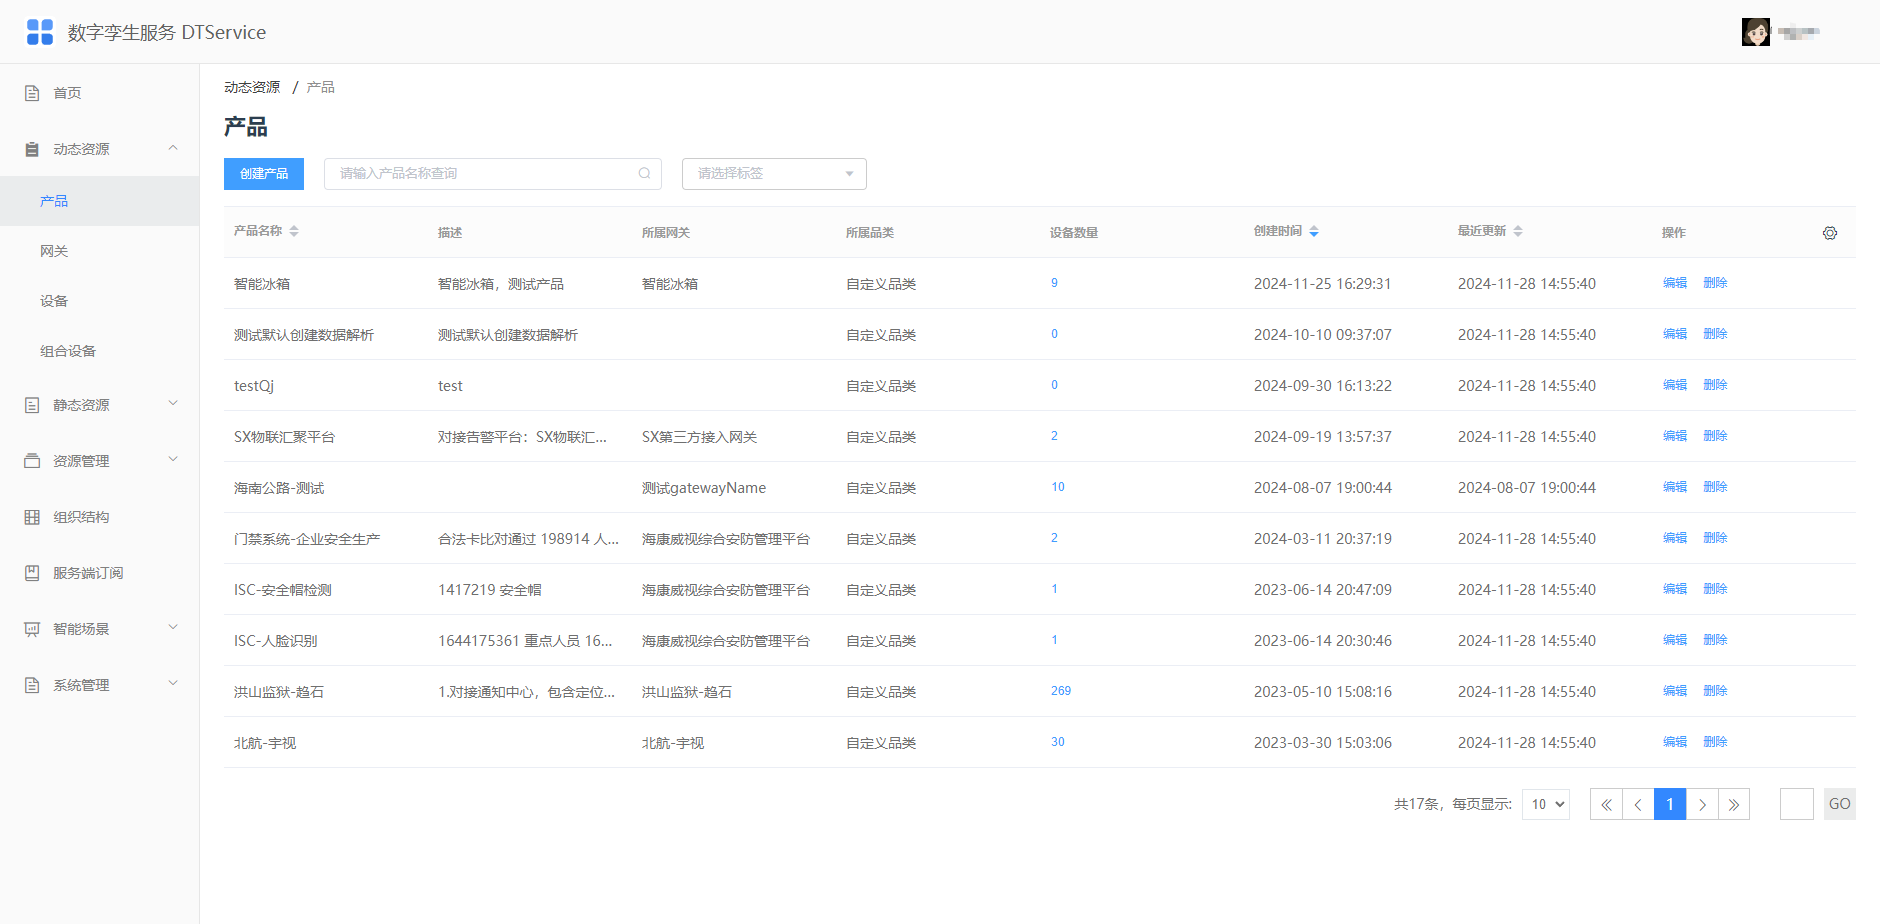Click the user avatar picture

click(x=1756, y=32)
